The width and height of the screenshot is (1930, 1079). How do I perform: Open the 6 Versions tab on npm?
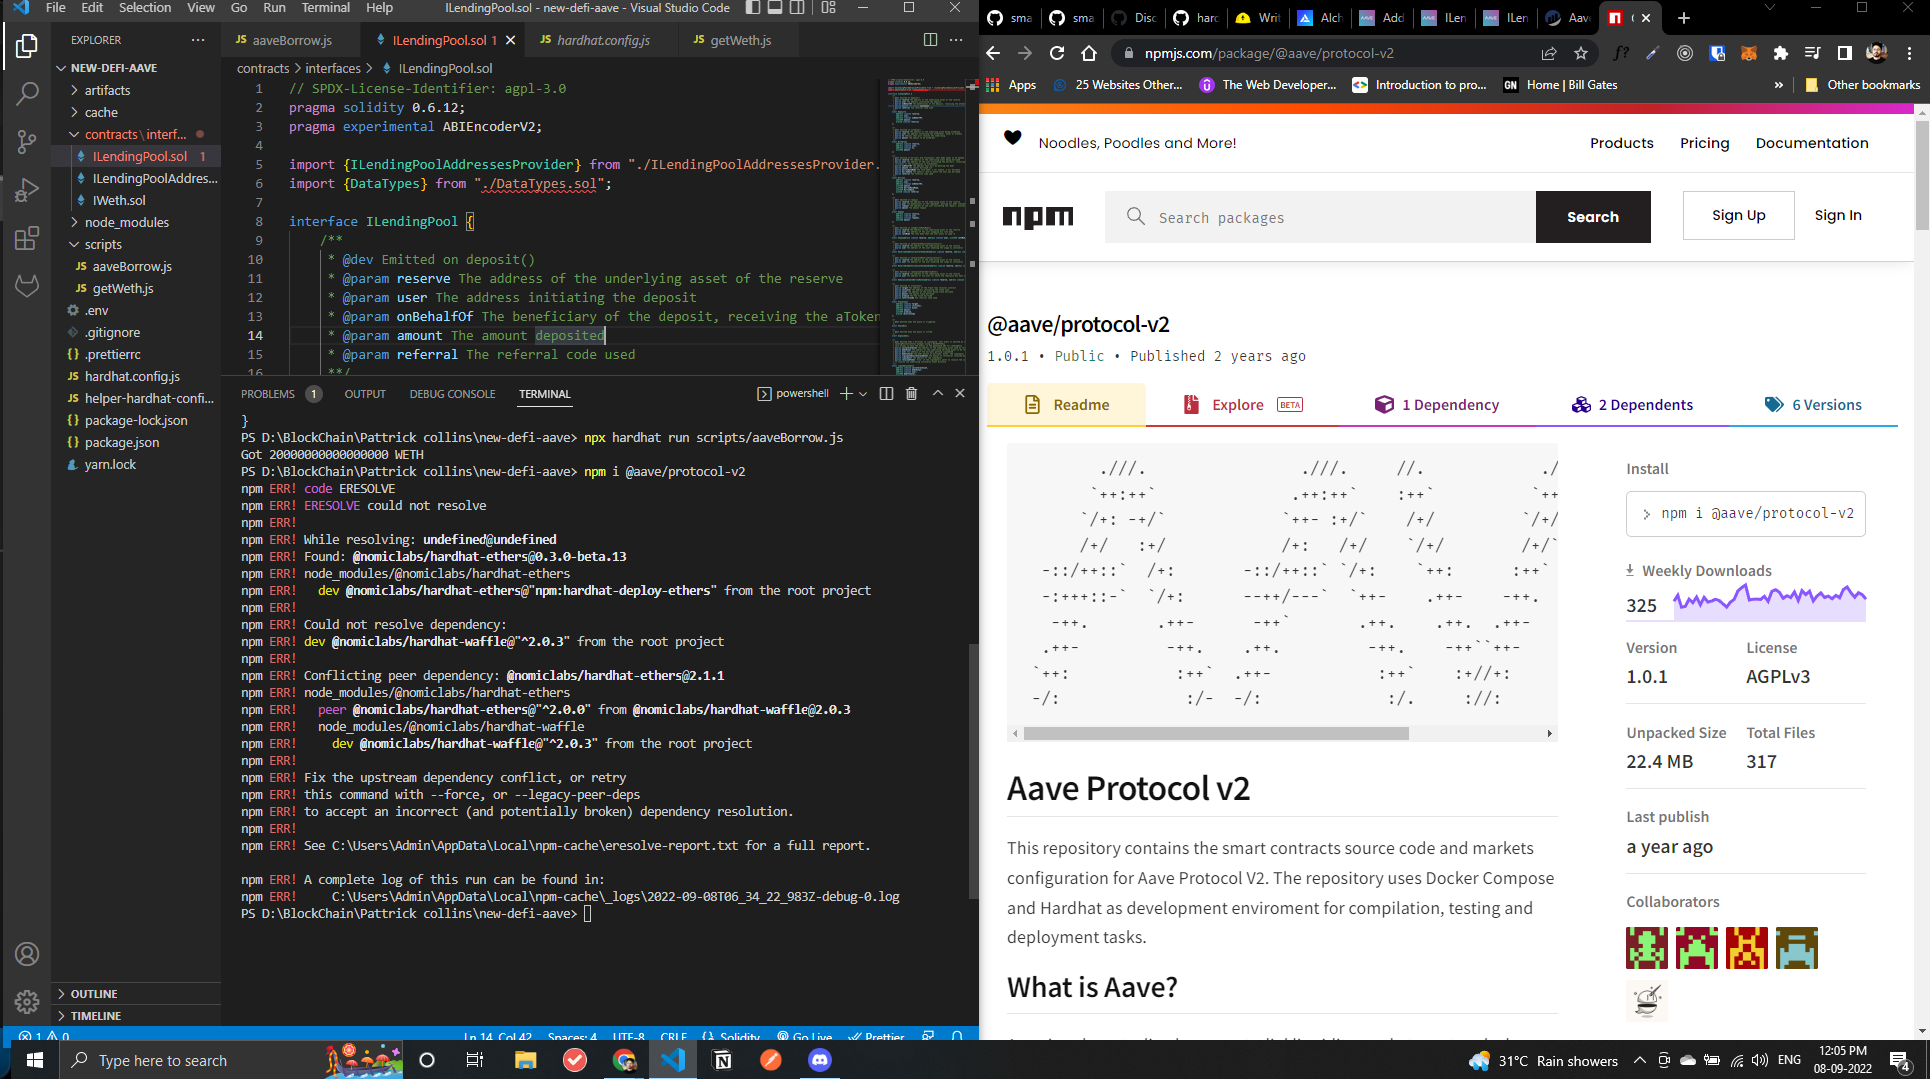pyautogui.click(x=1813, y=405)
